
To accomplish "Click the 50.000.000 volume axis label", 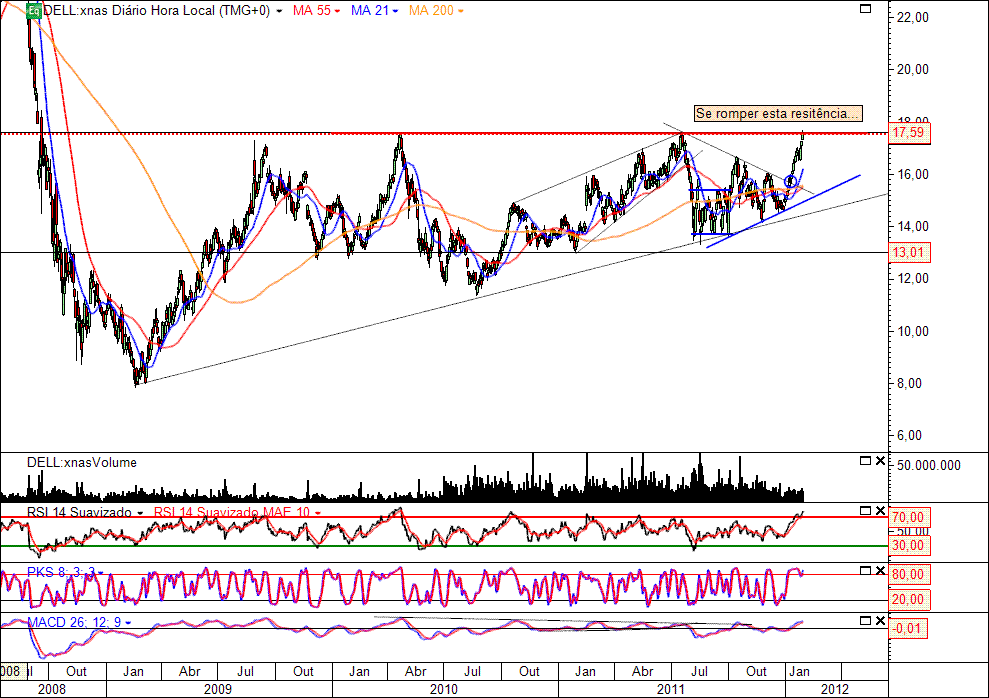I will click(x=929, y=465).
